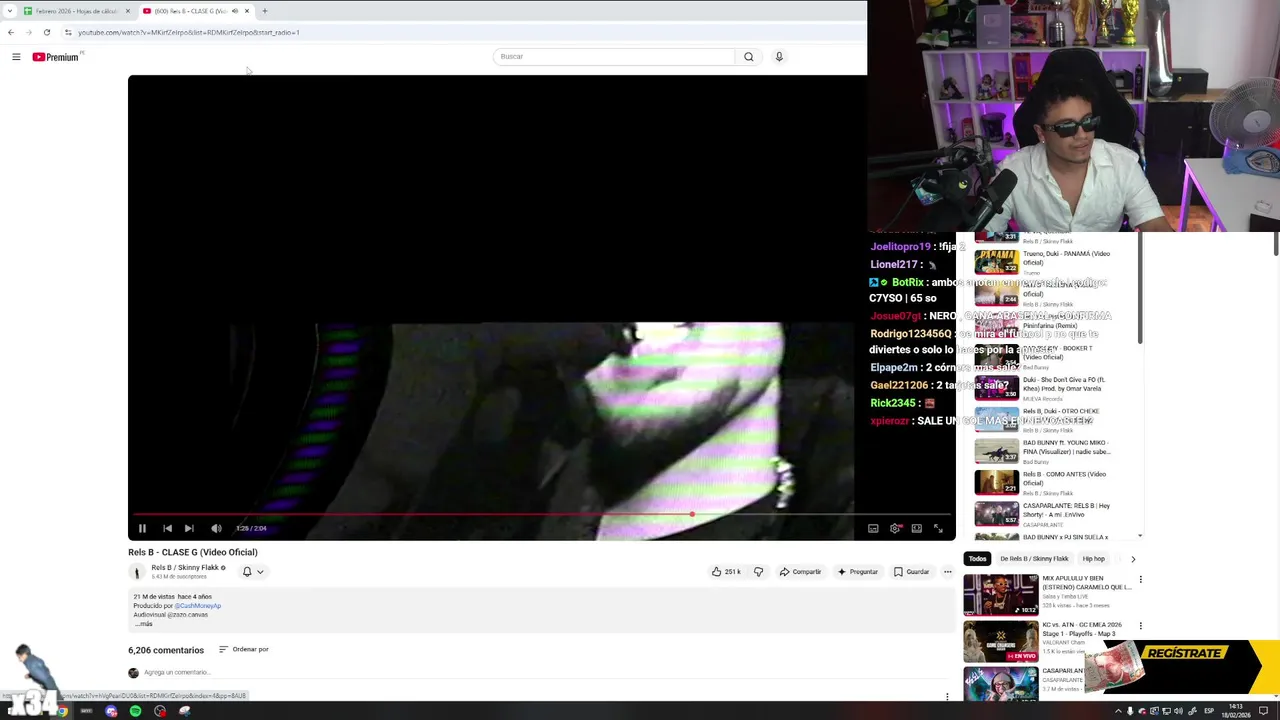Like the video showing 251 k
The height and width of the screenshot is (720, 1280).
tap(726, 572)
